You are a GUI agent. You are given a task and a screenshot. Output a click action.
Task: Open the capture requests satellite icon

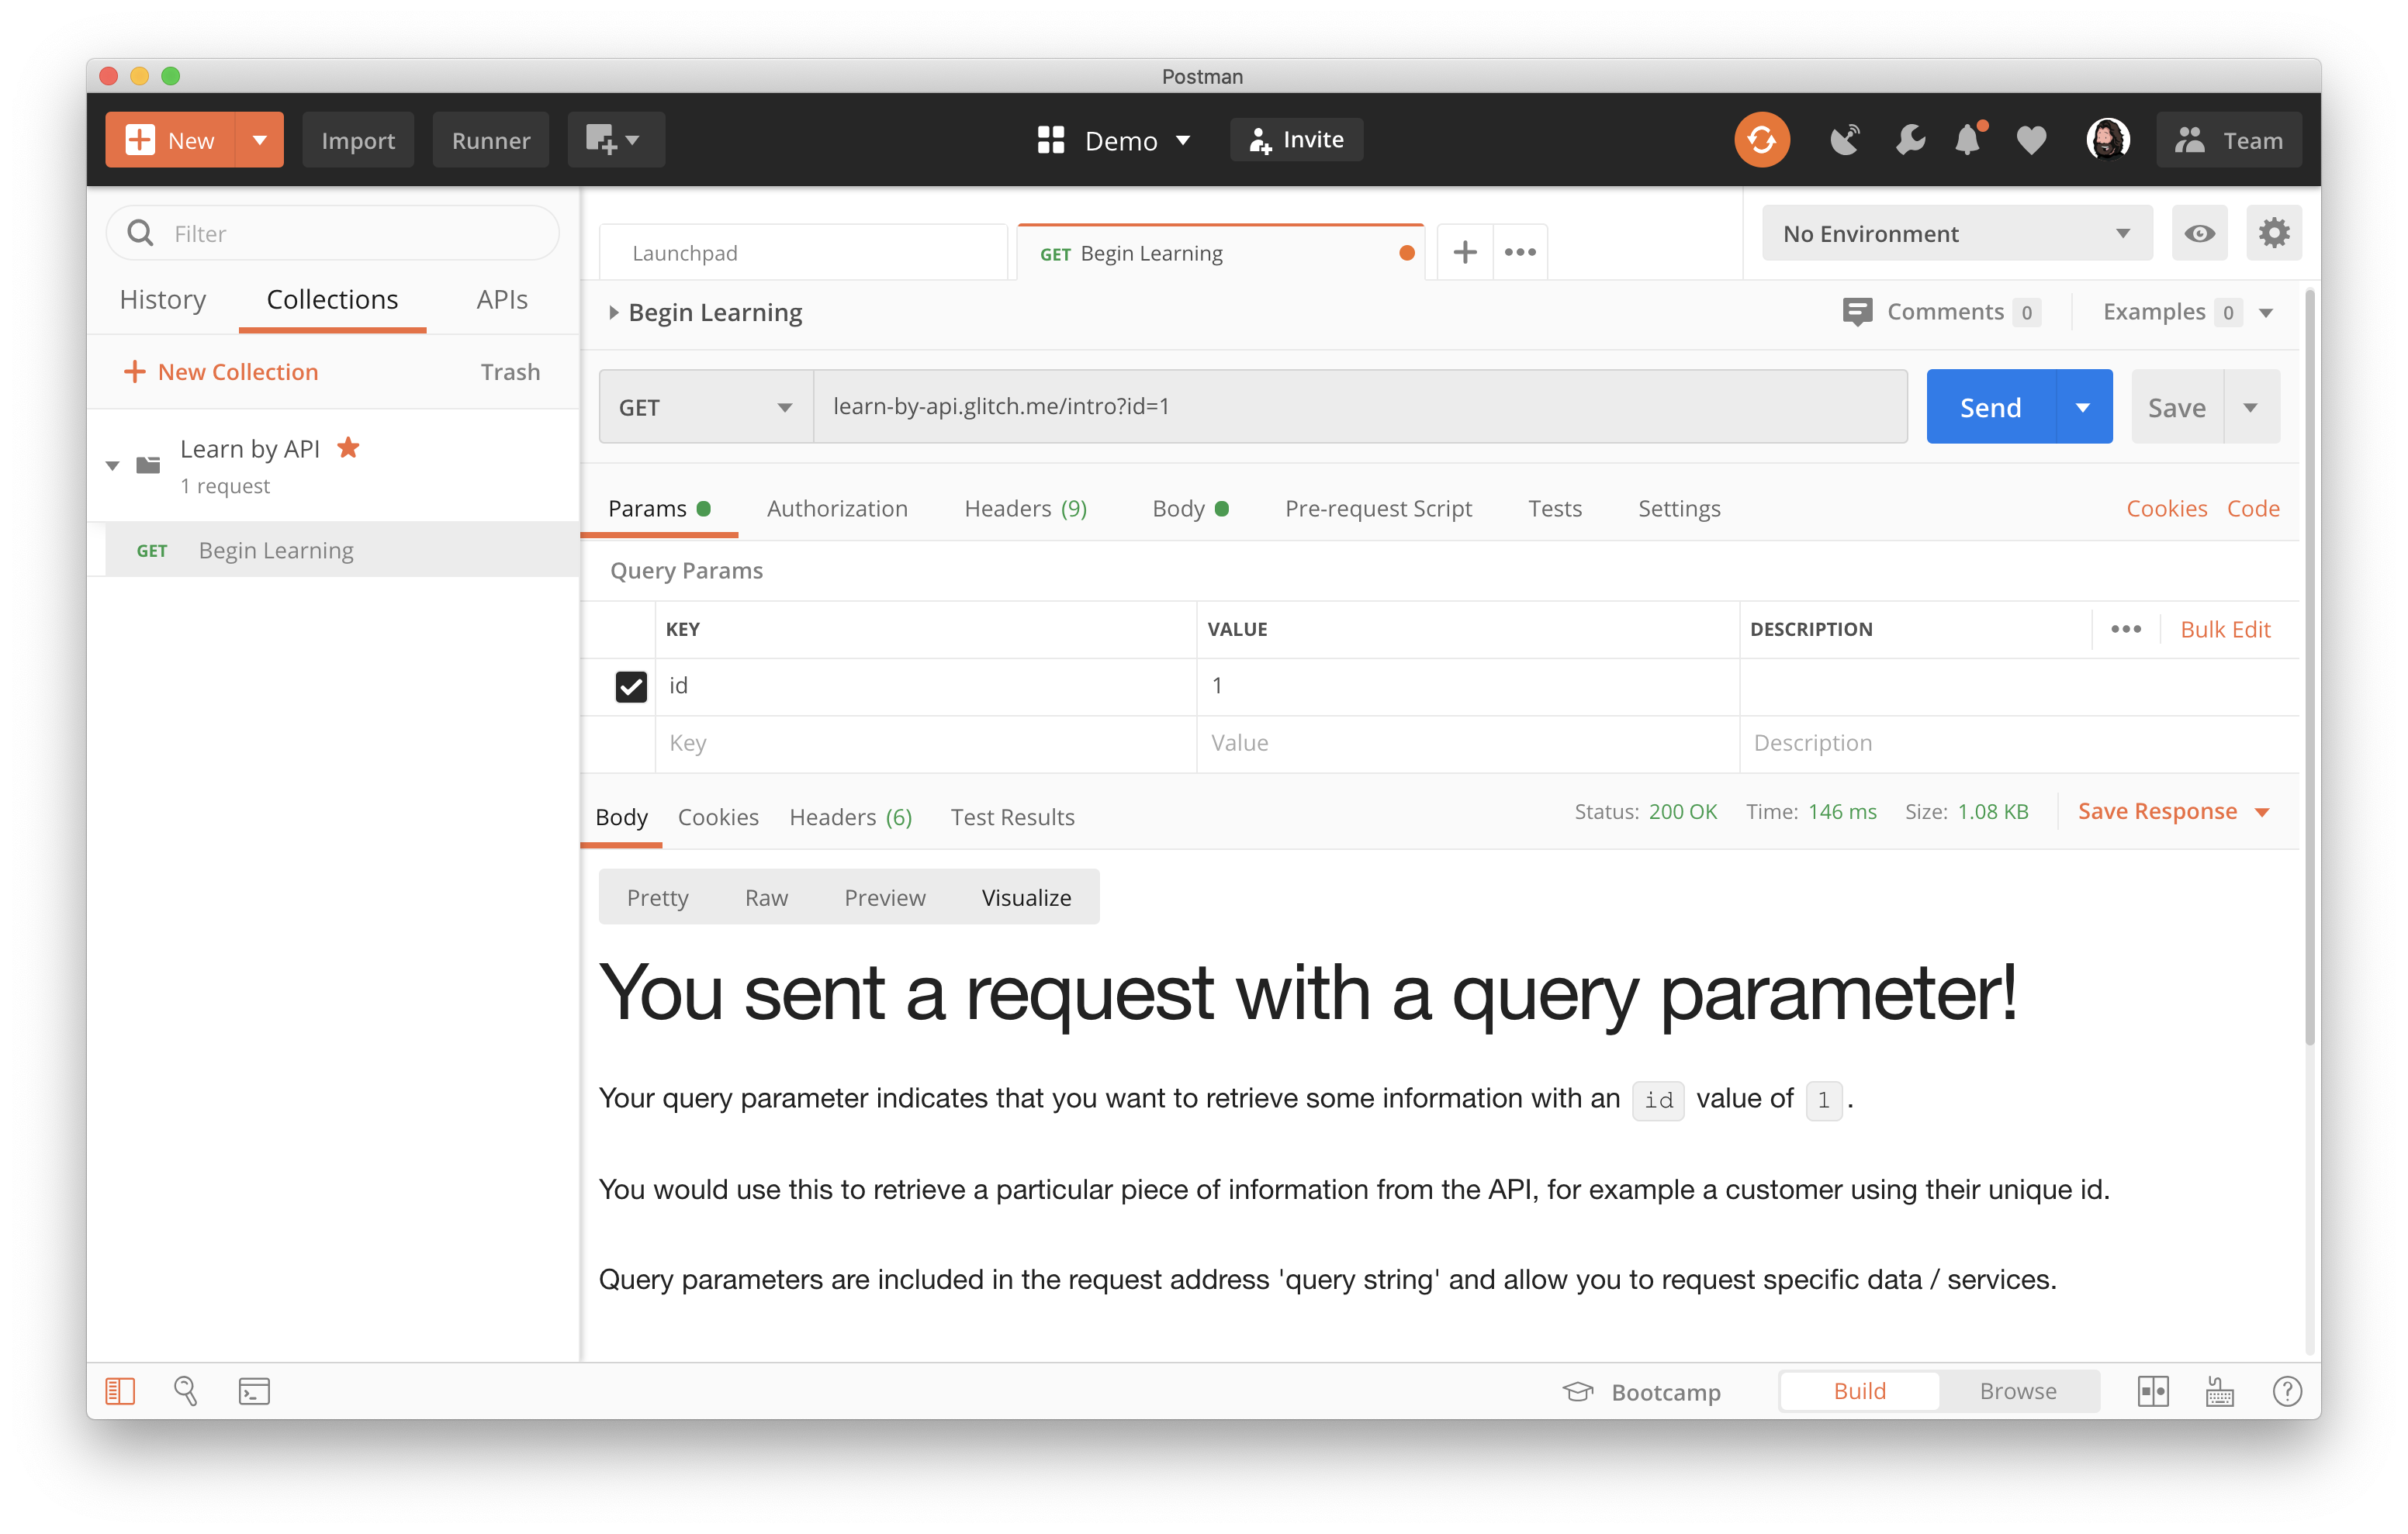(1845, 140)
